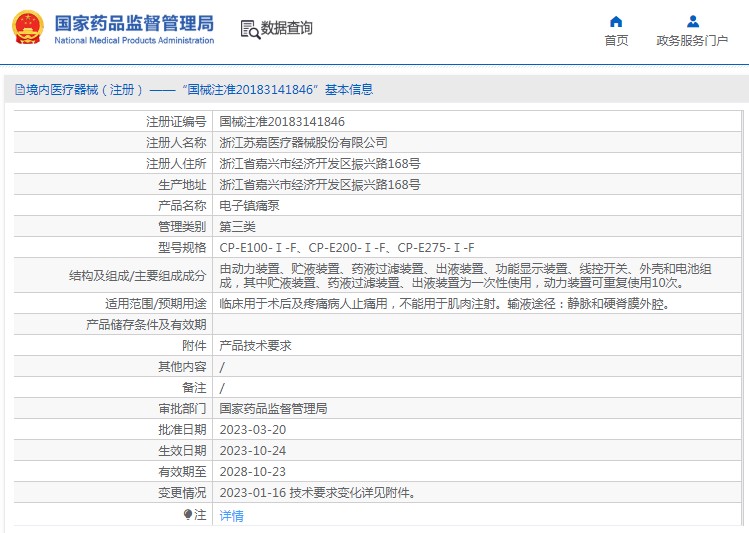Screen dimensions: 749x533
Task: Click the 变更情况 label
Action: [x=182, y=493]
